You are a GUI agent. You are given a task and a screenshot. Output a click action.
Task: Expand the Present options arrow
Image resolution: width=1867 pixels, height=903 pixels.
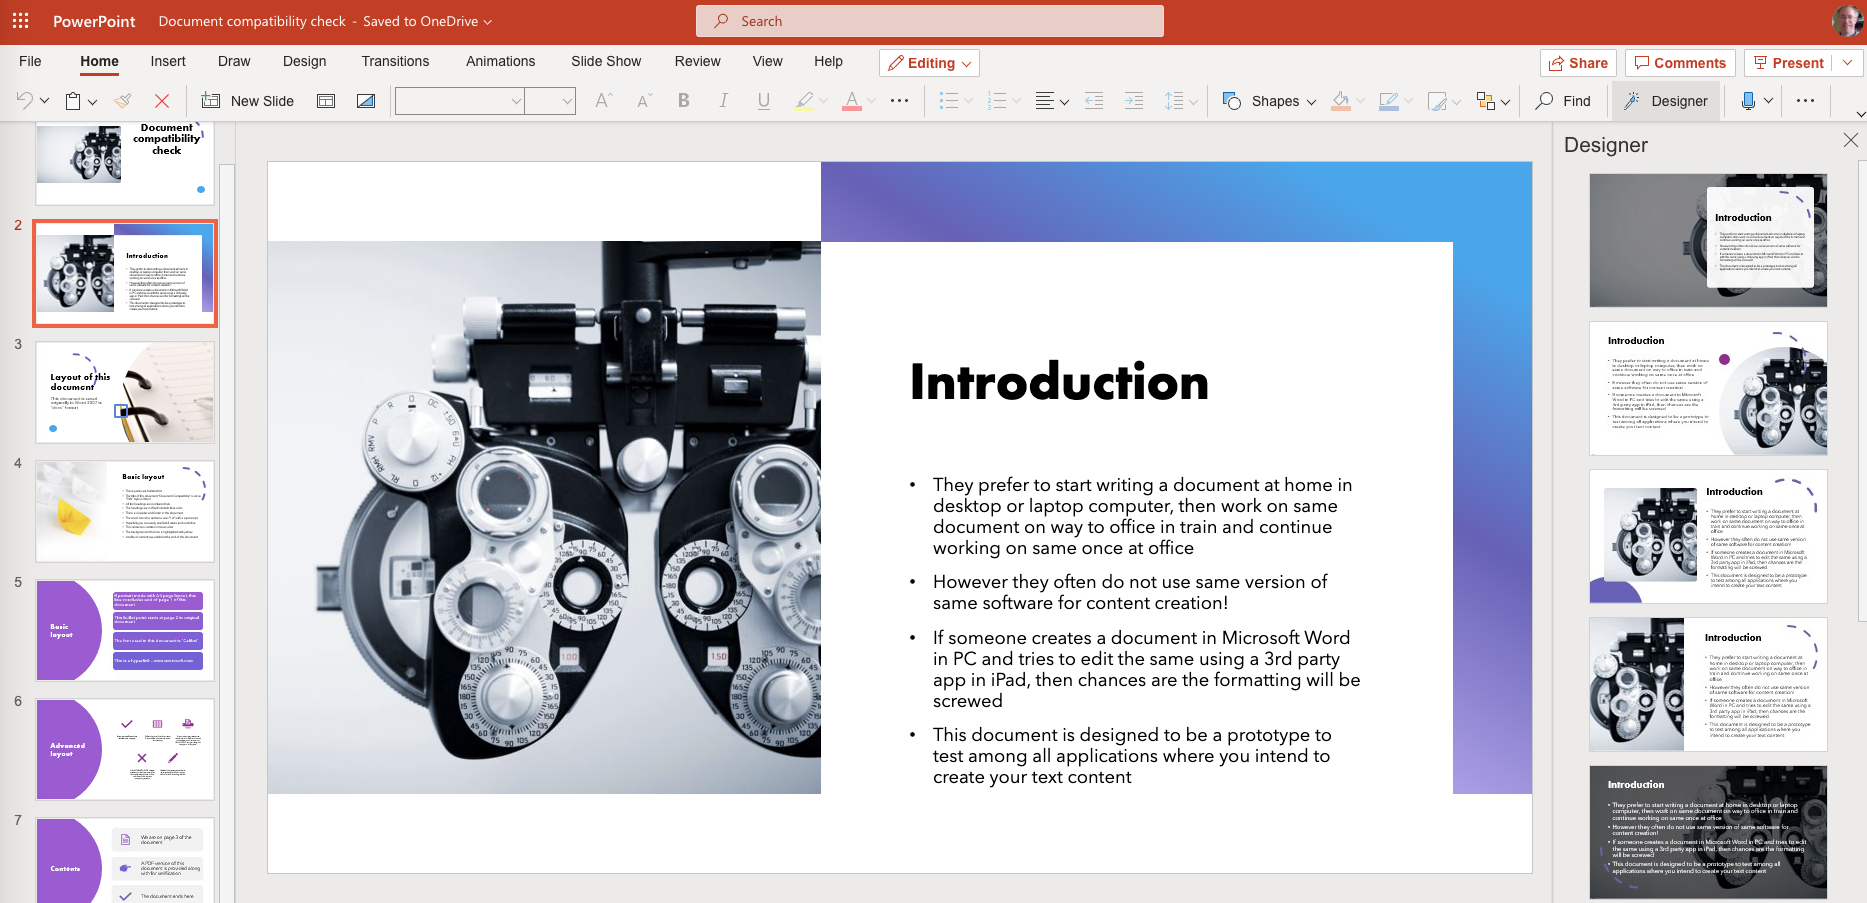coord(1848,62)
